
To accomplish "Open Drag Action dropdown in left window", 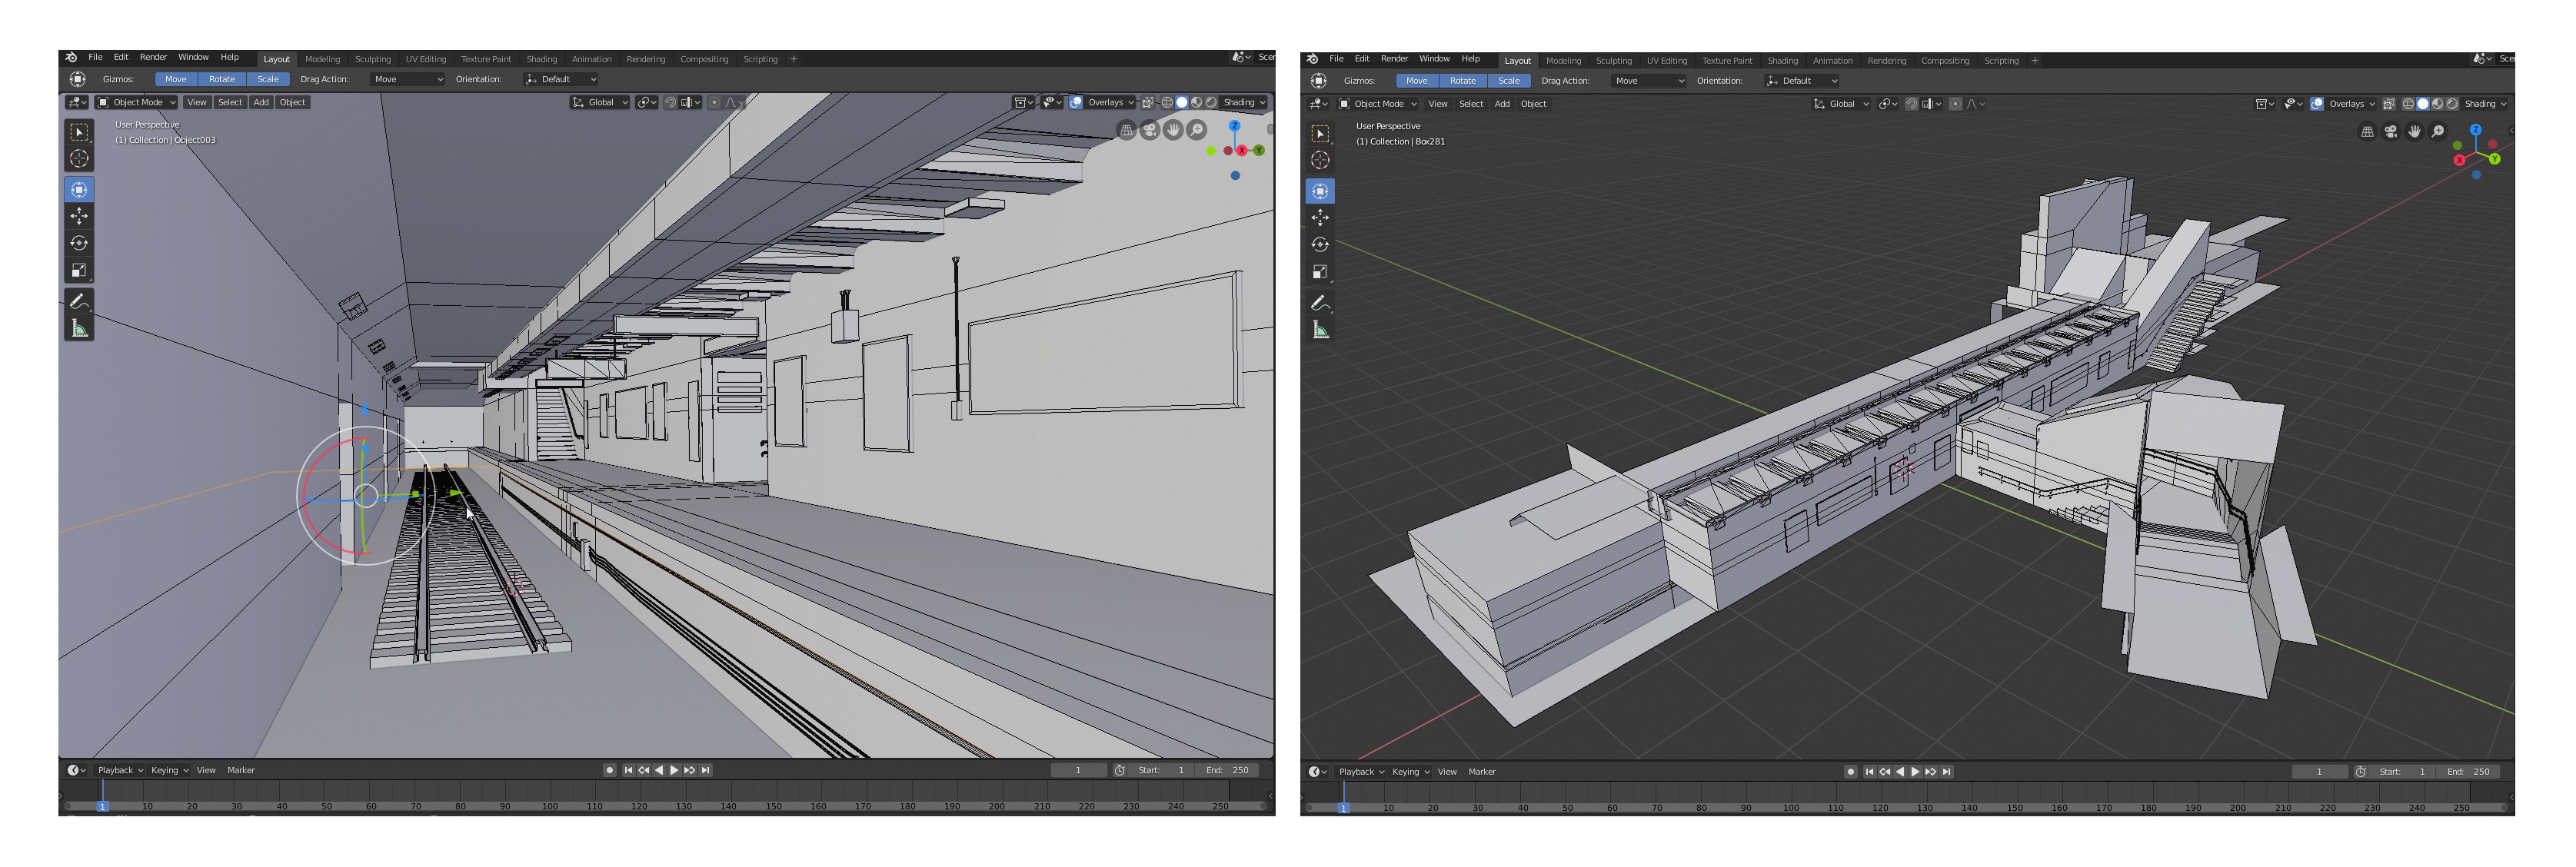I will [x=407, y=79].
